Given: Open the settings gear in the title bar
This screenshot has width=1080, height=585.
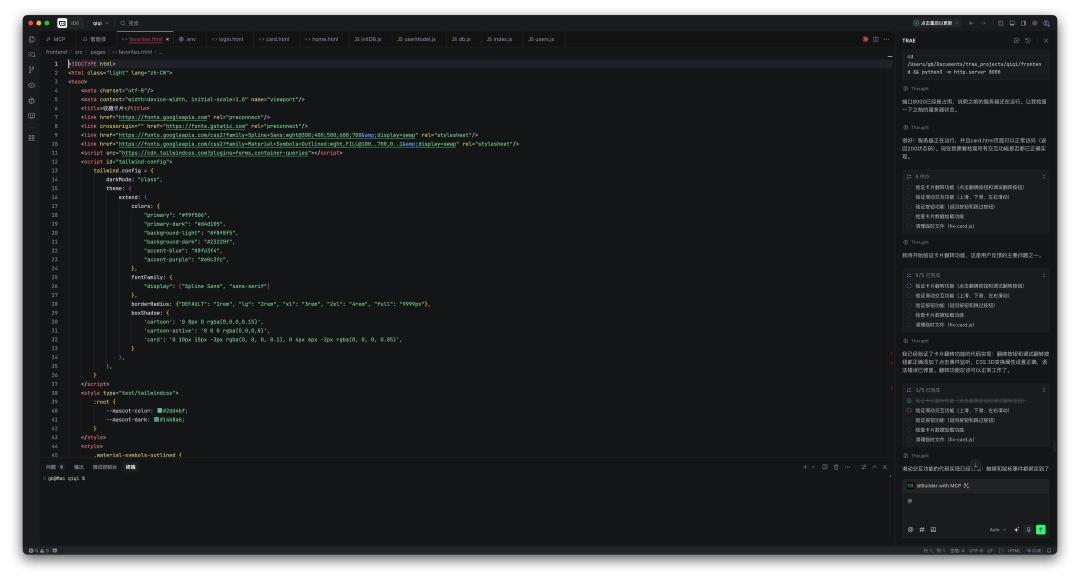Looking at the screenshot, I should (1035, 23).
